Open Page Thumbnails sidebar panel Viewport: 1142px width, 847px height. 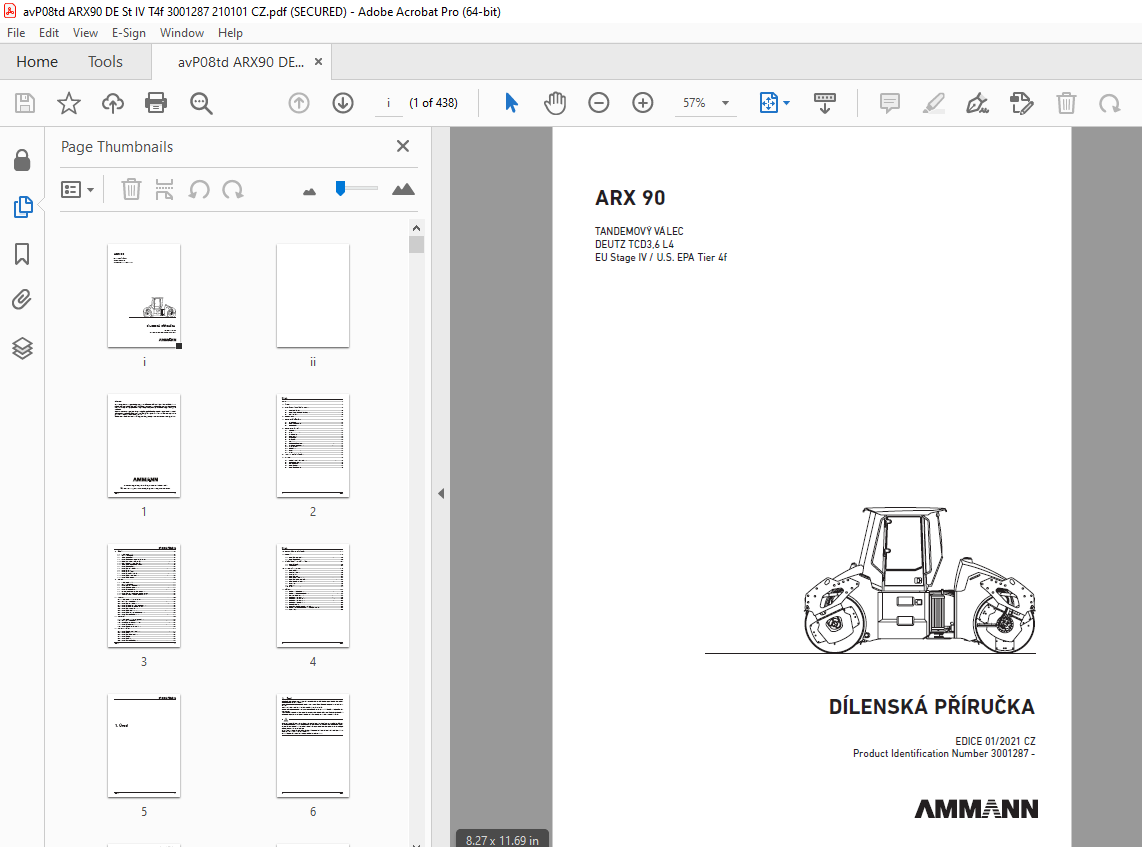[23, 207]
